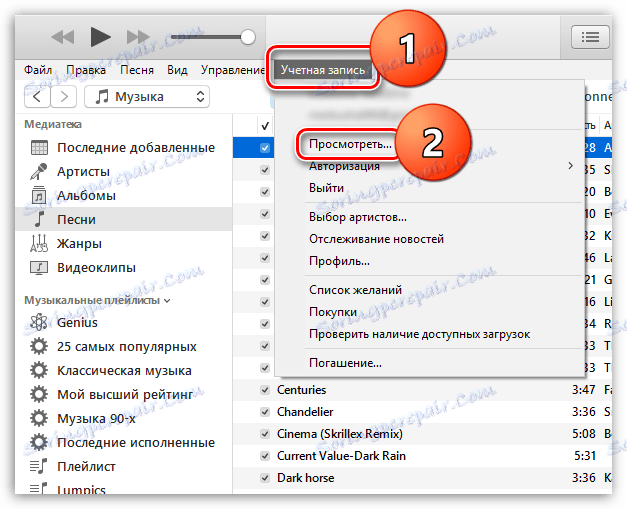This screenshot has width=627, height=509.
Task: Select Отслеживание новостей menu entry
Action: pos(376,239)
